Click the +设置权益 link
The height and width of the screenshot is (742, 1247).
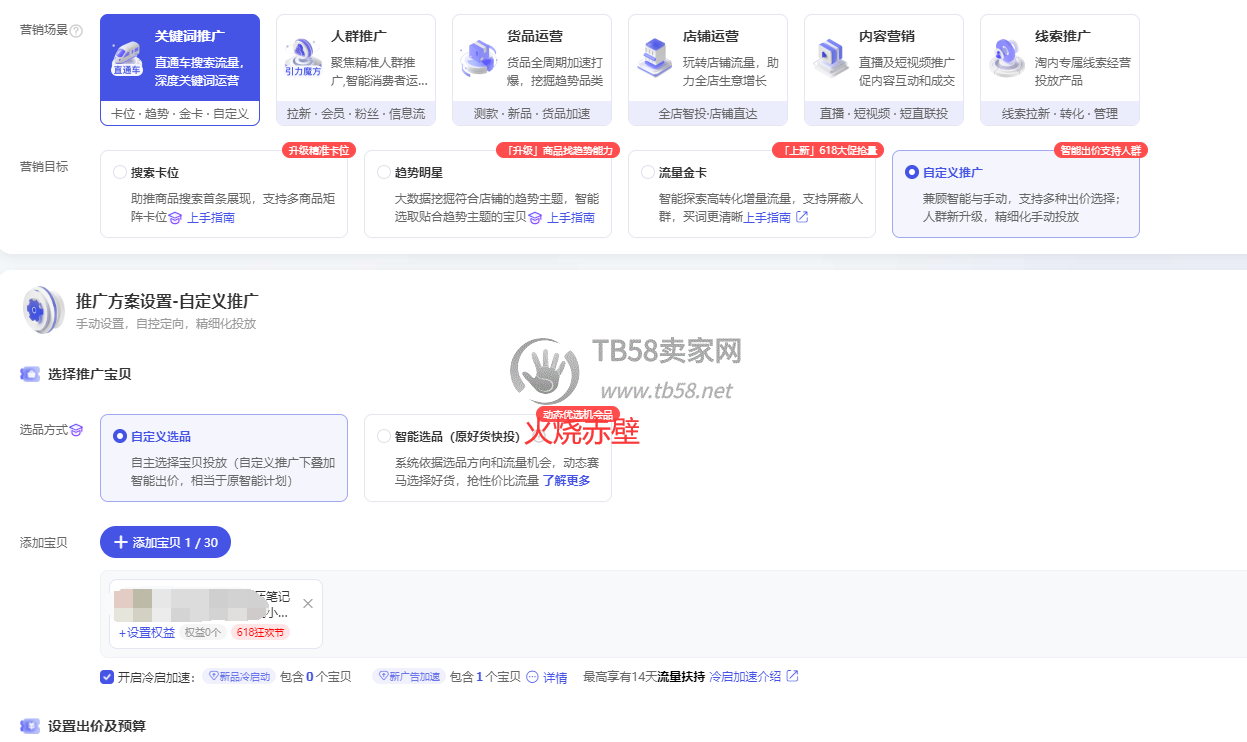click(x=147, y=632)
